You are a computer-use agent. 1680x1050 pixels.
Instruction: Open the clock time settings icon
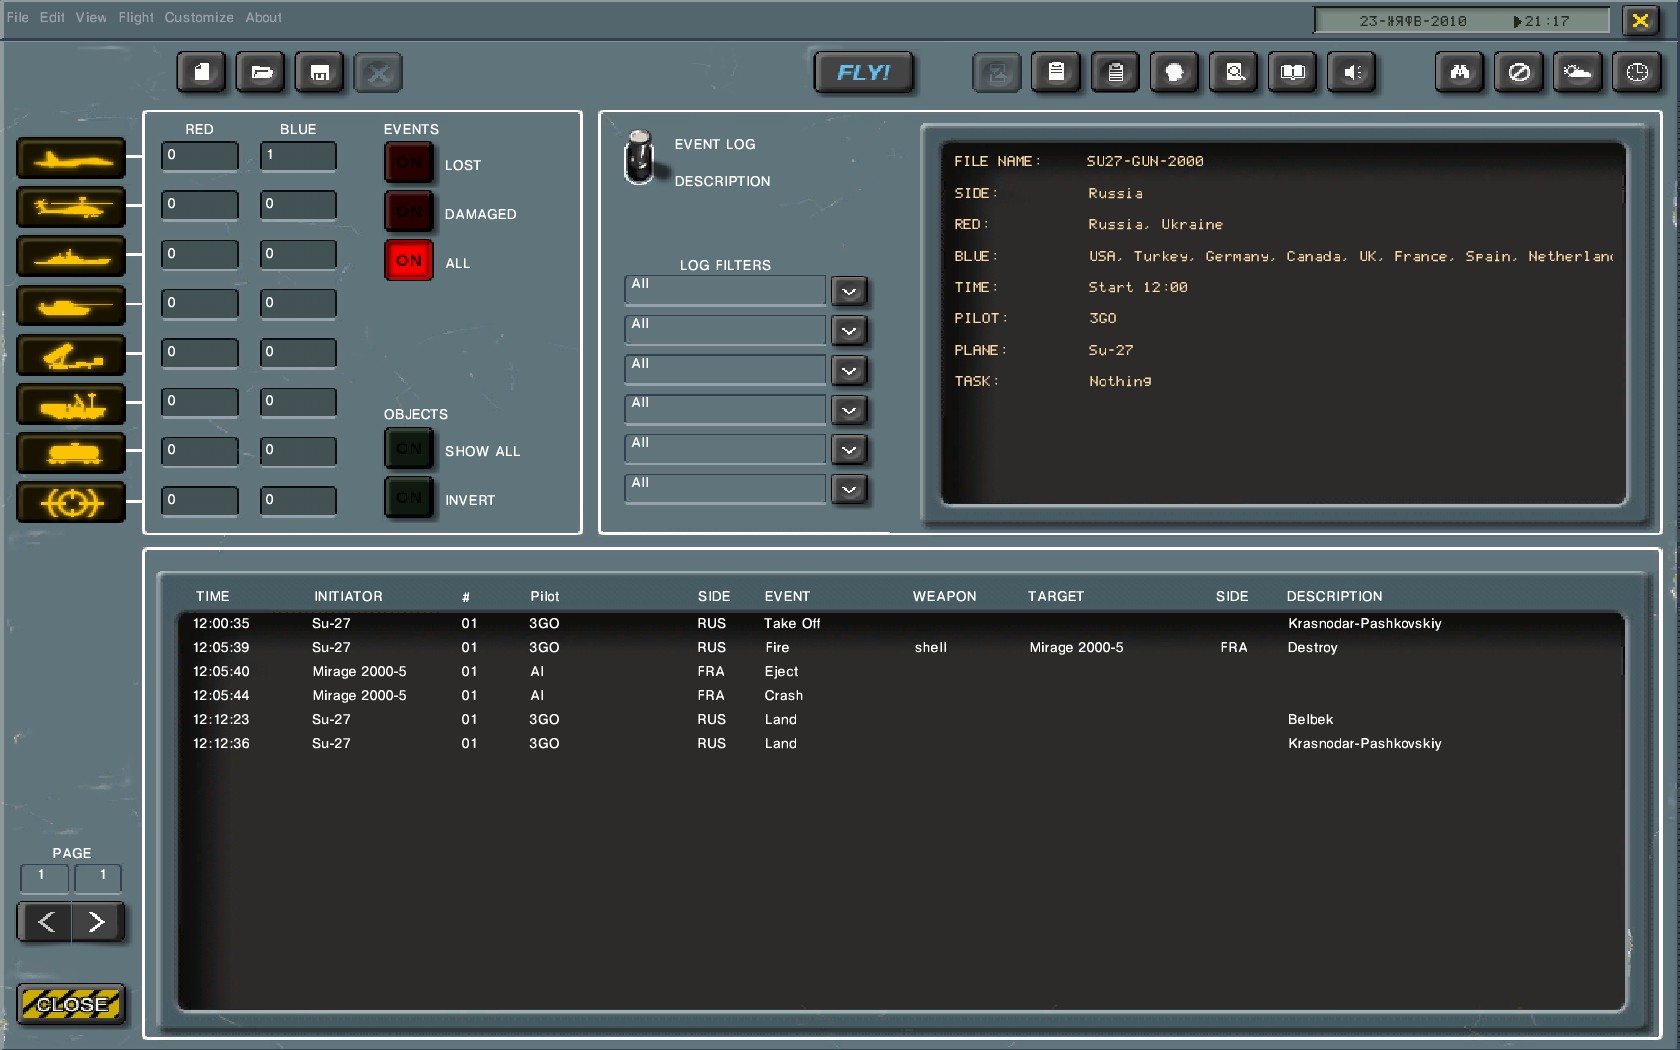(x=1637, y=72)
